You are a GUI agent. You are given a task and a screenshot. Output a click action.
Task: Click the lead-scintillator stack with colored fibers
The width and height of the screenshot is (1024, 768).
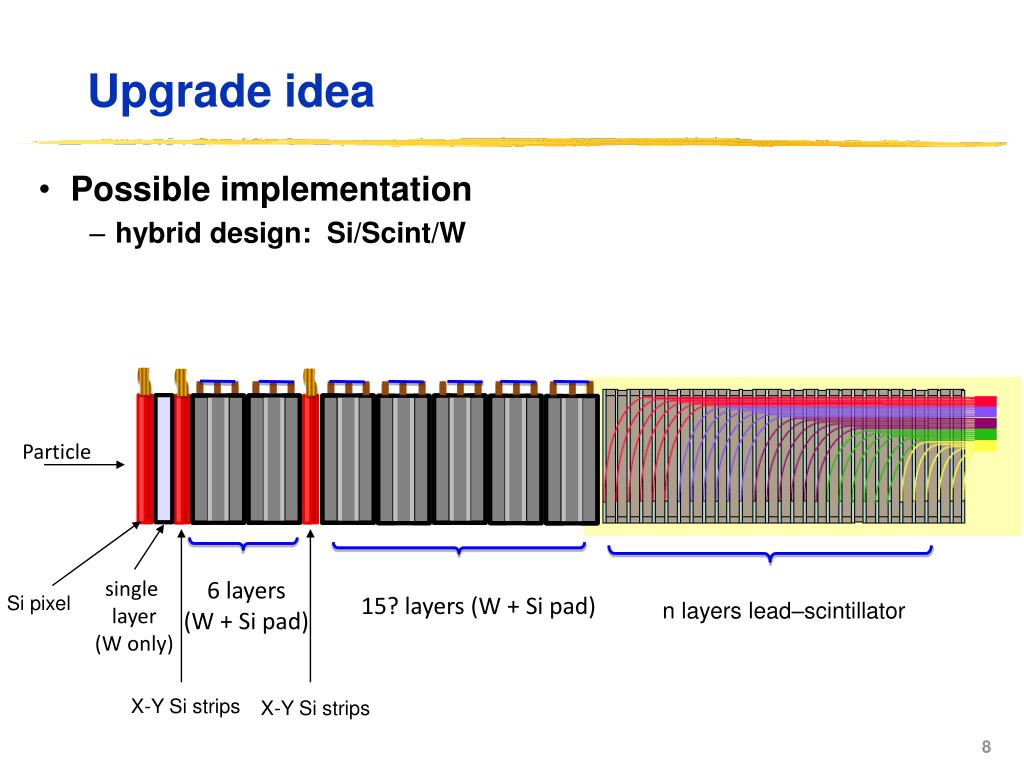(x=784, y=456)
